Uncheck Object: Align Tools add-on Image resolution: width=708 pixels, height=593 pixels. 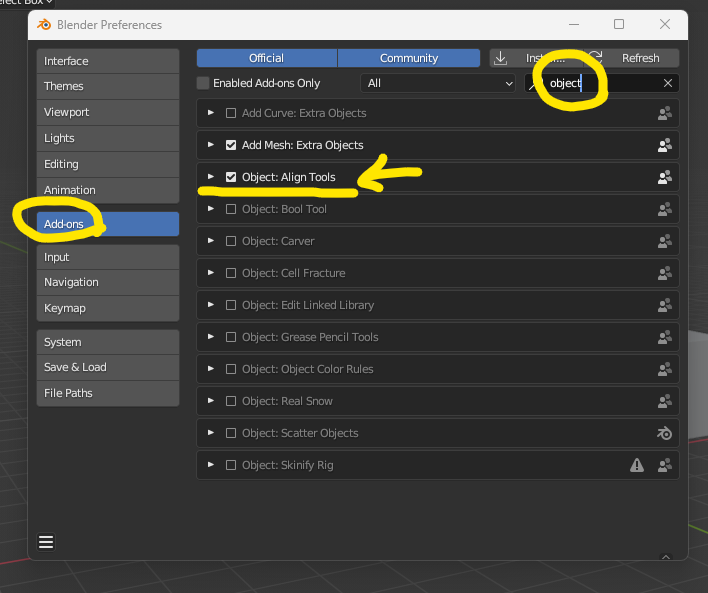tap(231, 177)
